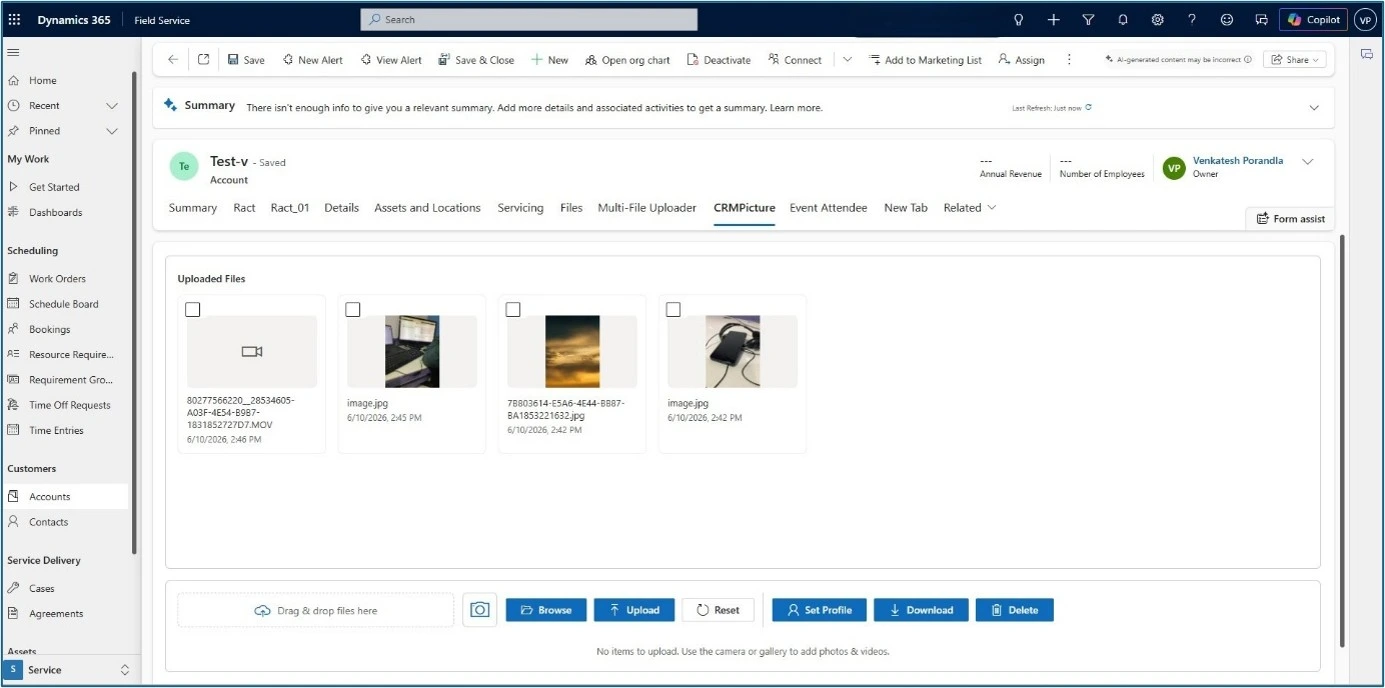This screenshot has width=1385, height=688.
Task: Switch to the Event Attendee tab
Action: (828, 208)
